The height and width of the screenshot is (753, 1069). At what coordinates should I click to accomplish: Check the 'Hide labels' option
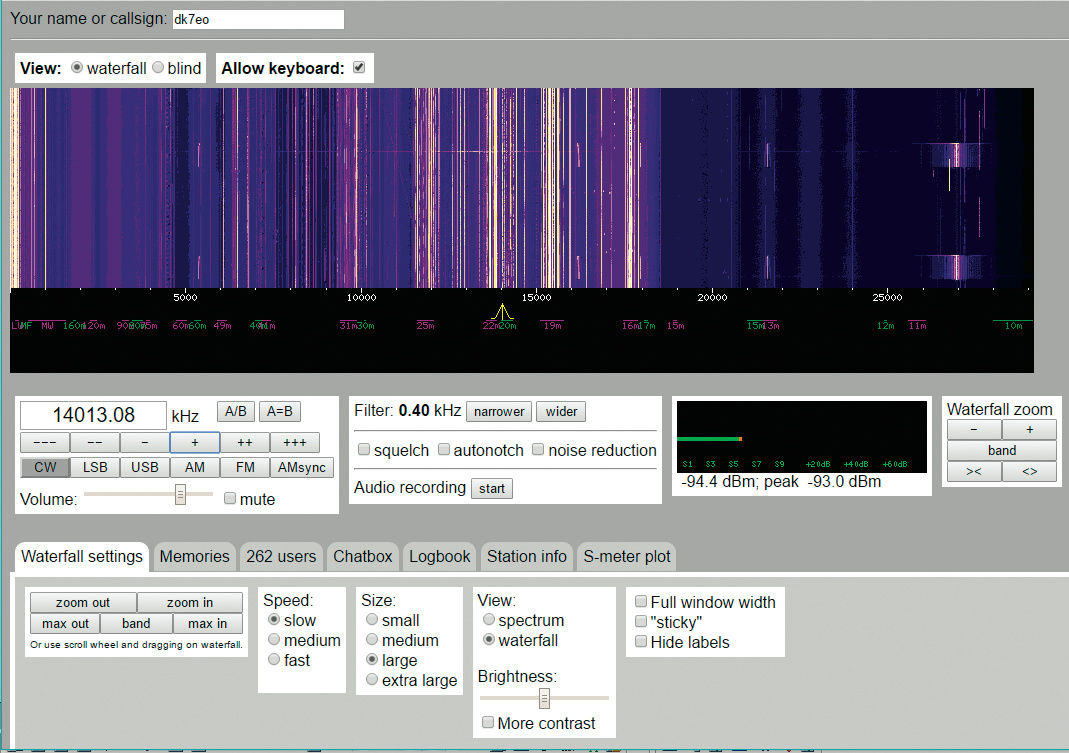pyautogui.click(x=640, y=642)
